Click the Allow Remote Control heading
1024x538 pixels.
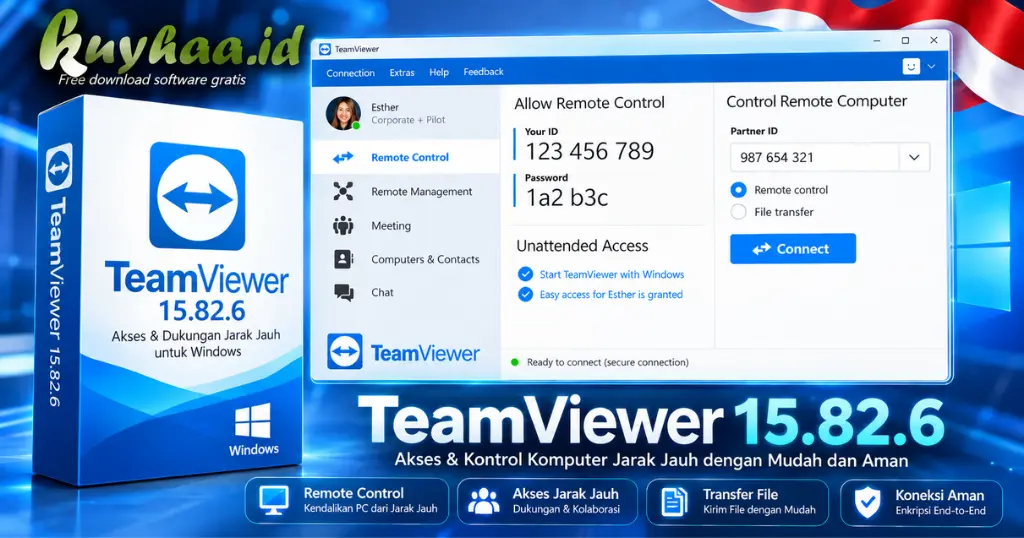click(x=589, y=103)
